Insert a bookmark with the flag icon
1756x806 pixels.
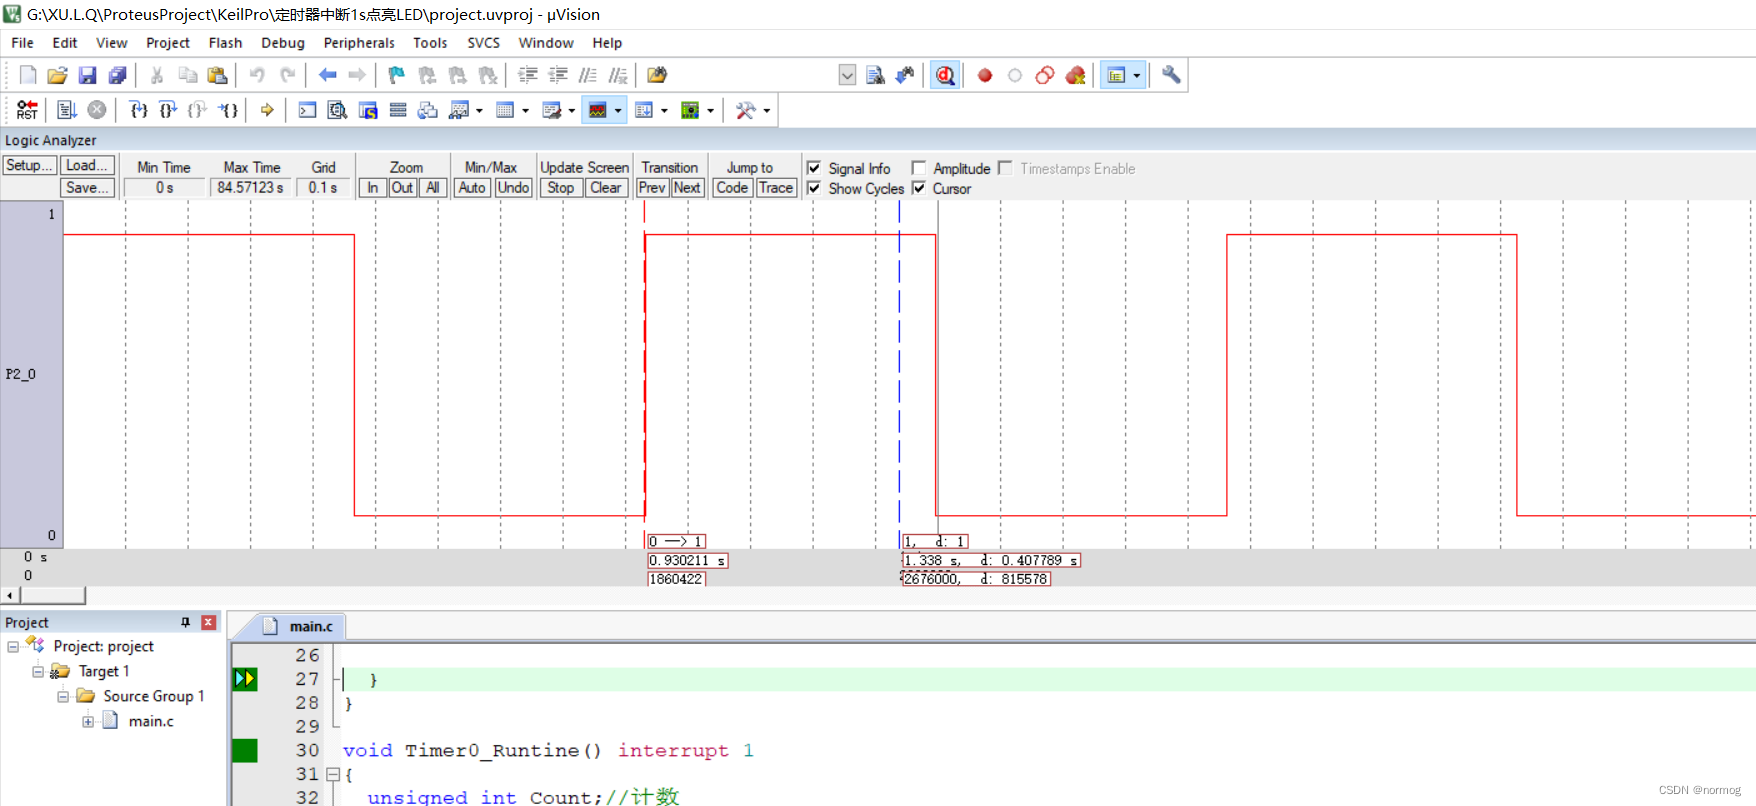[x=397, y=75]
